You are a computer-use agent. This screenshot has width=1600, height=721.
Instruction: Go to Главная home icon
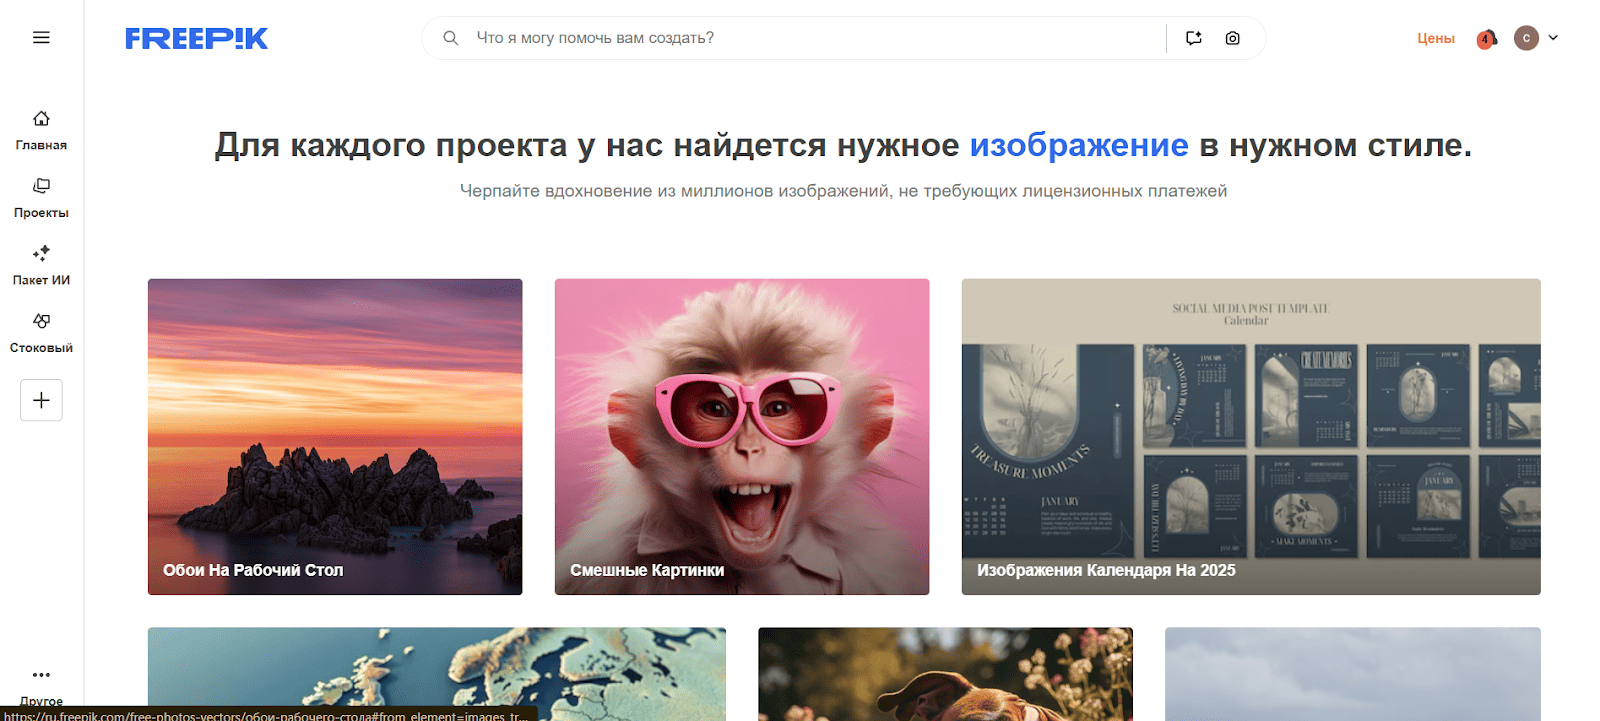41,119
